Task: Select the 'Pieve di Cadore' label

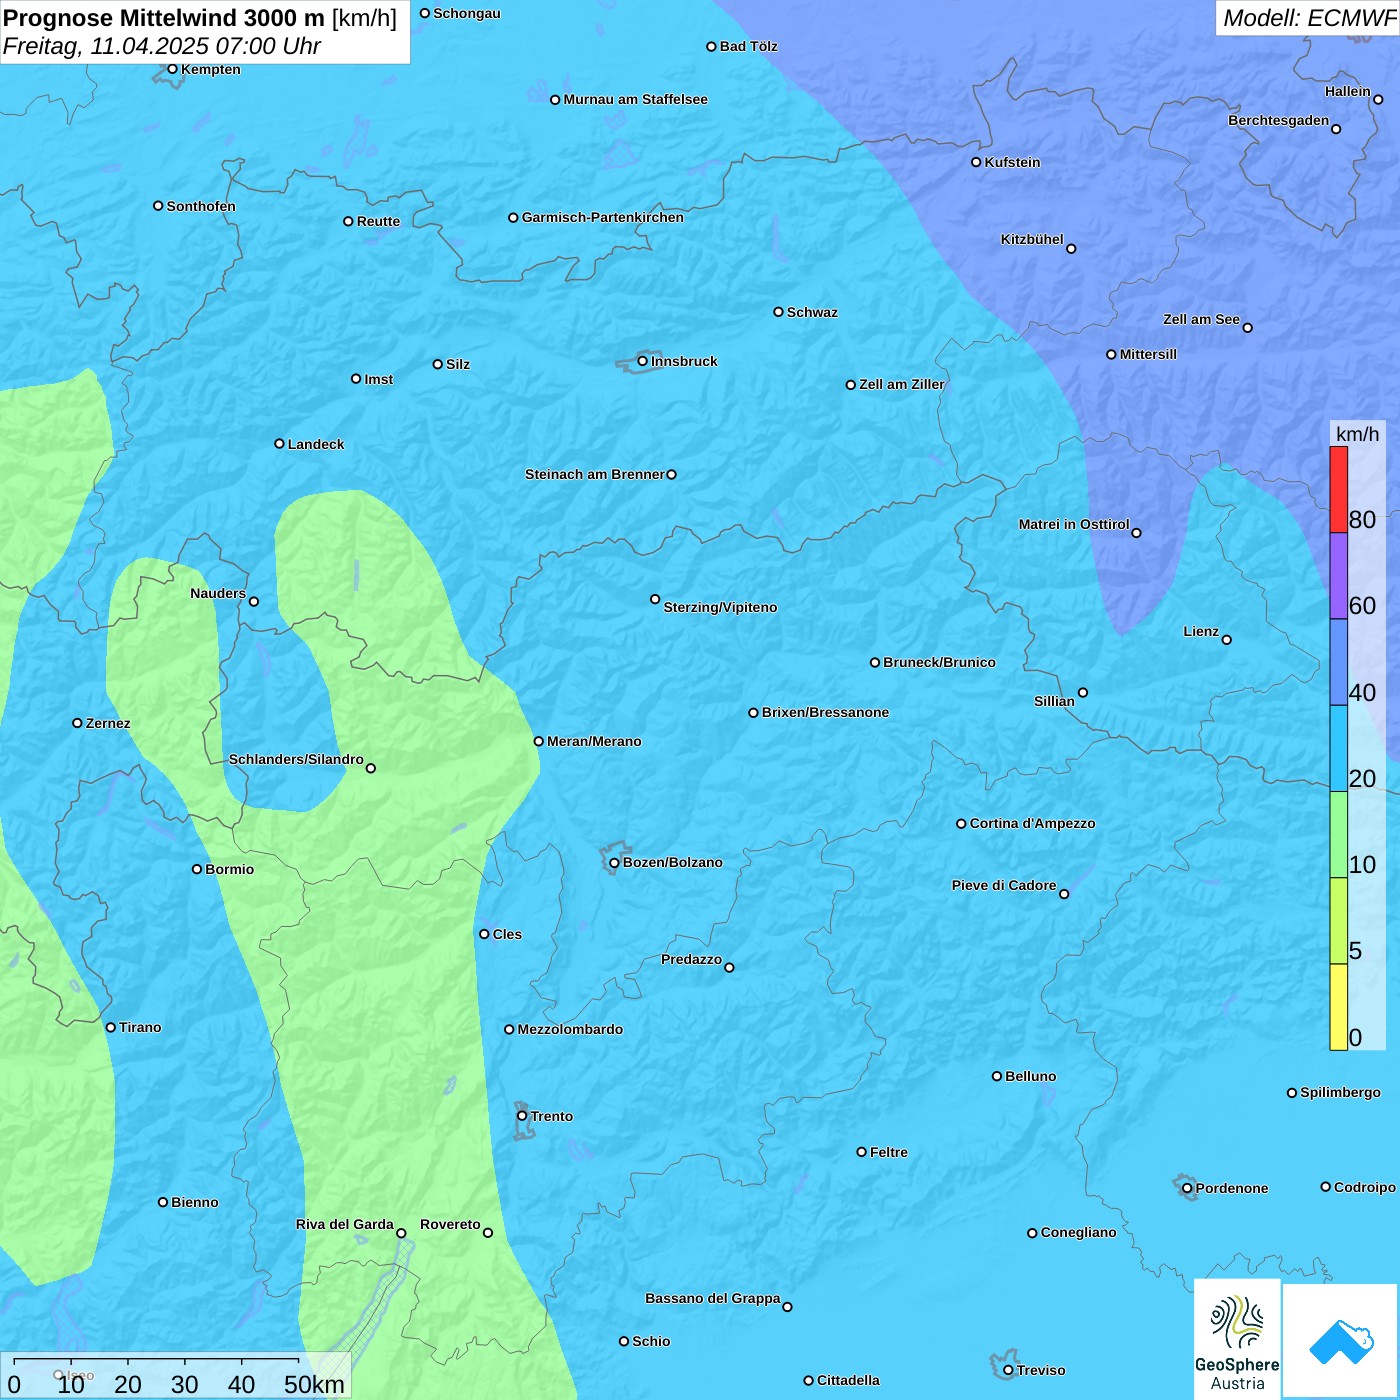Action: 1004,885
